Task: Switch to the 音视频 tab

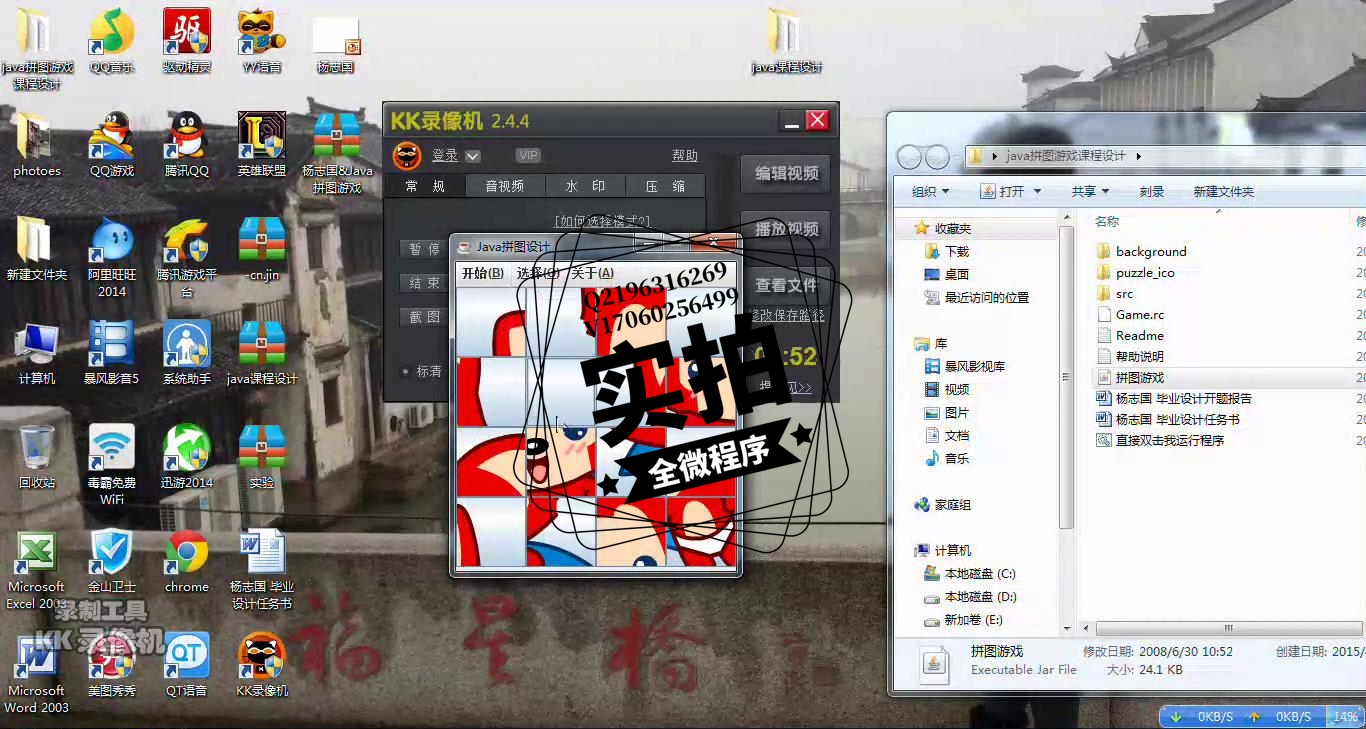Action: tap(505, 186)
